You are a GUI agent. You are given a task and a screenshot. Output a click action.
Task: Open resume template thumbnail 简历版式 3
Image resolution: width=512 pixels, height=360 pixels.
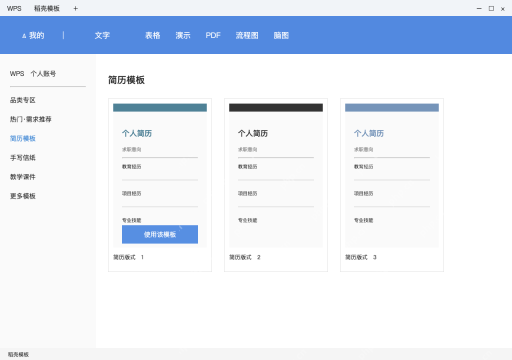[392, 175]
